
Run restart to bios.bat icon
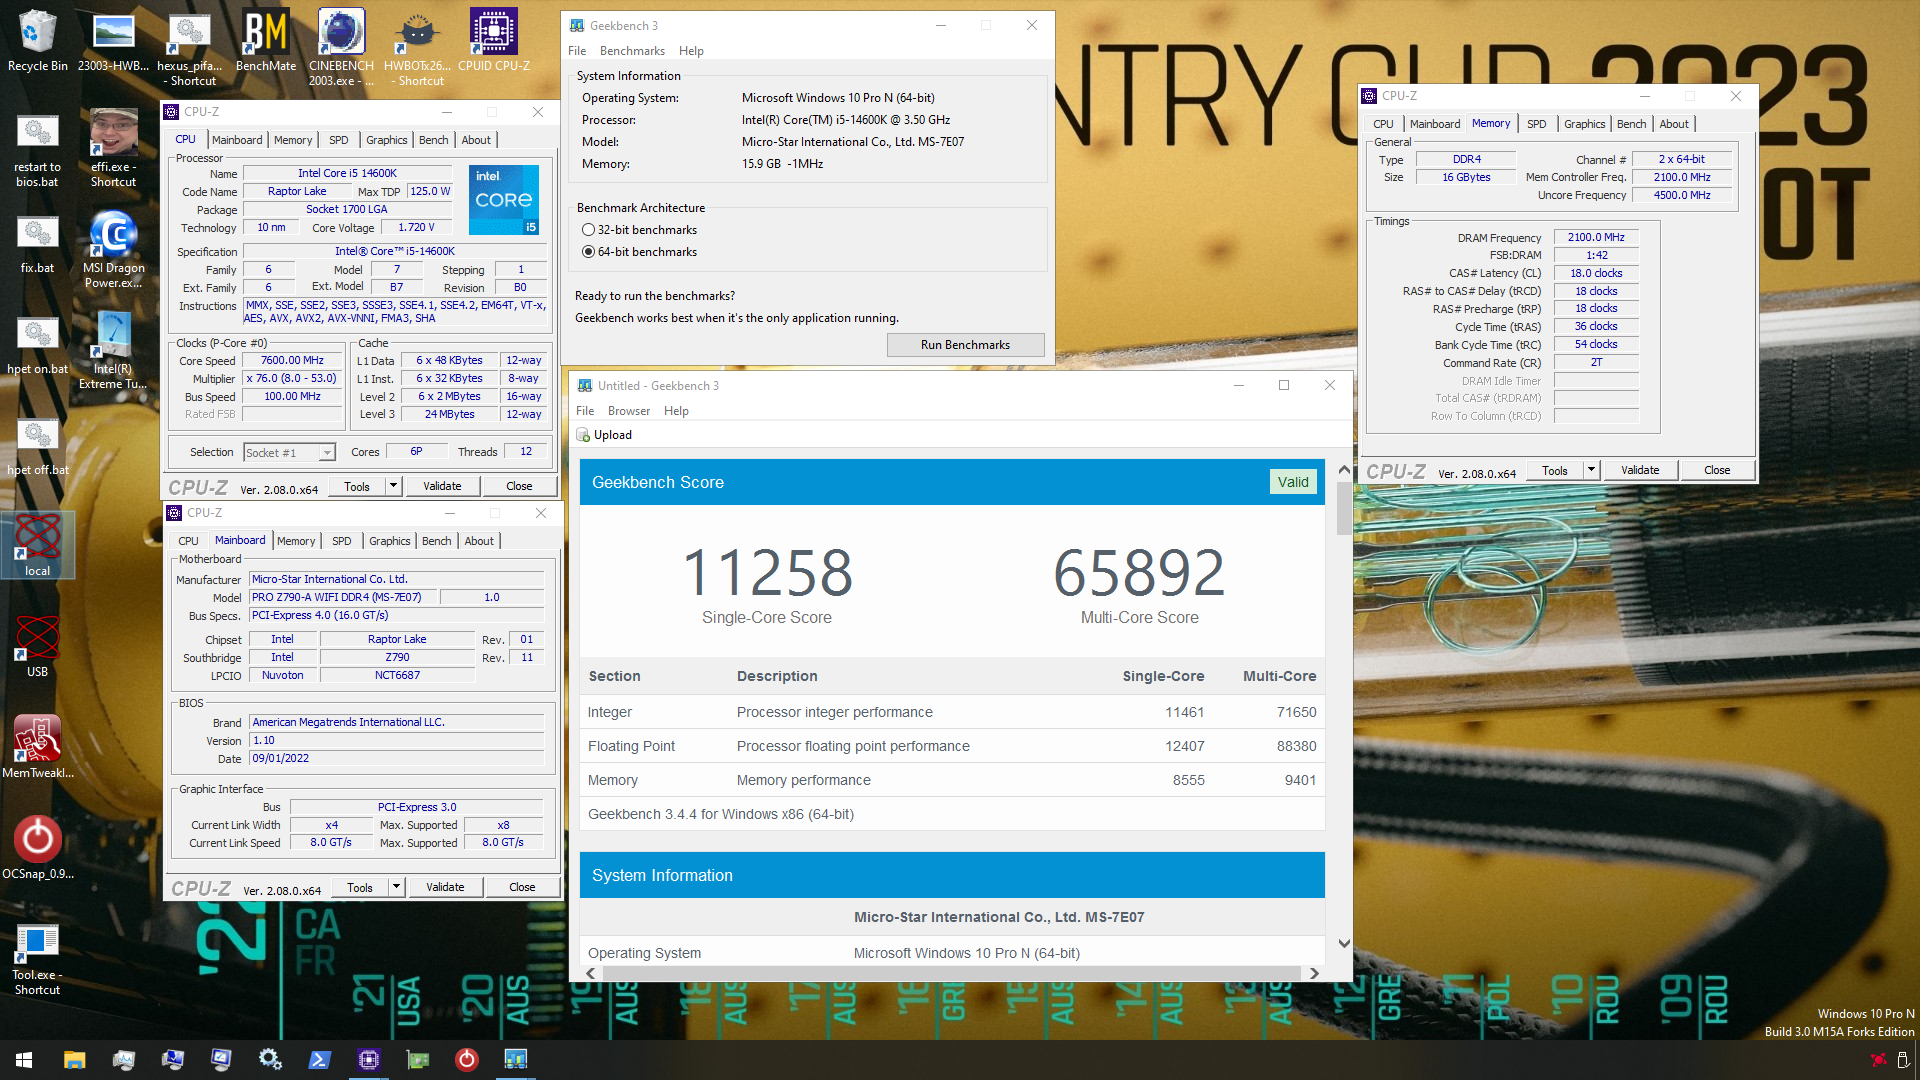click(x=37, y=148)
